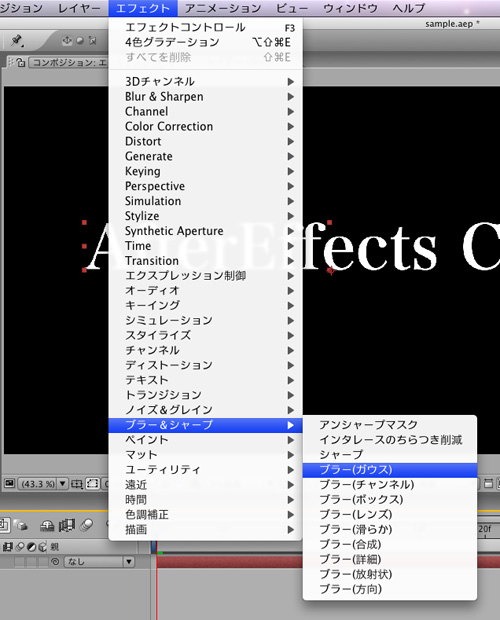Select the red layer duration bar
The width and height of the screenshot is (500, 620).
(x=328, y=561)
